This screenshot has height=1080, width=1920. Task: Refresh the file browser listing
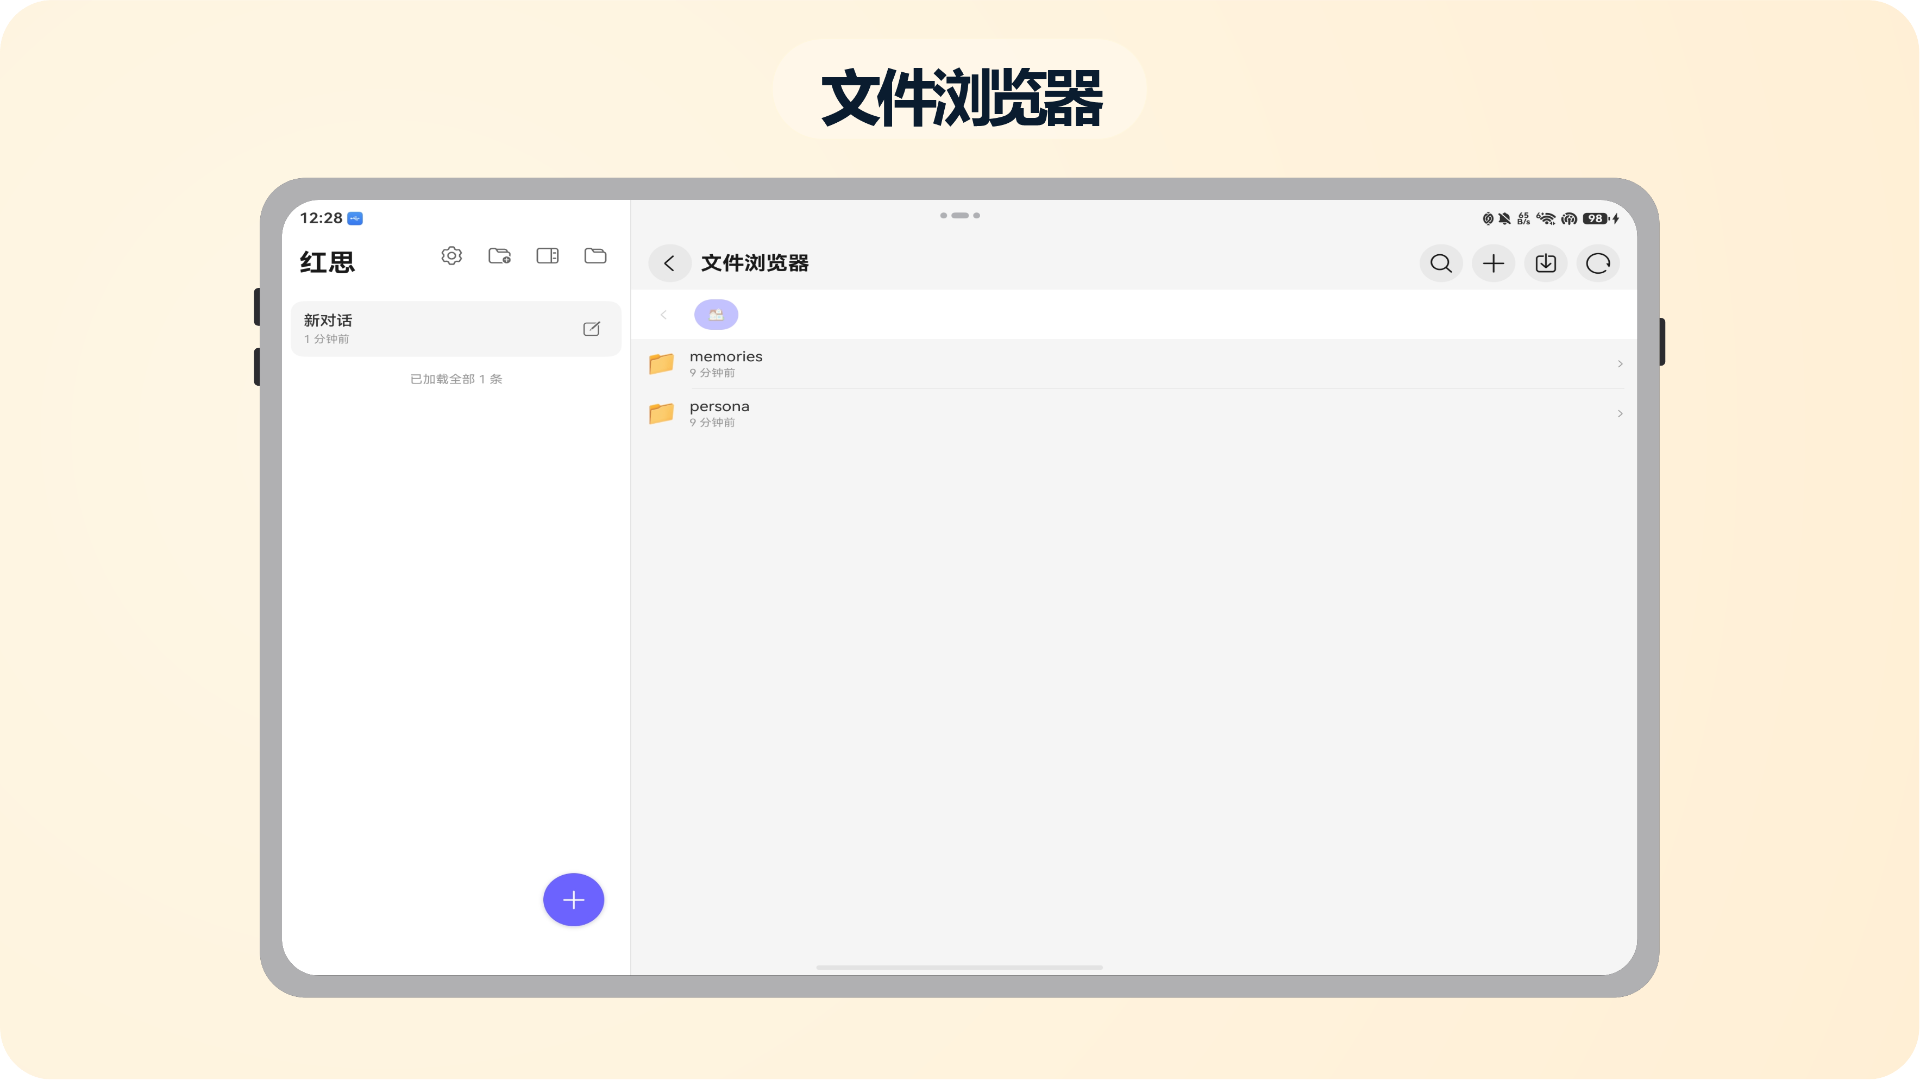[x=1598, y=263]
